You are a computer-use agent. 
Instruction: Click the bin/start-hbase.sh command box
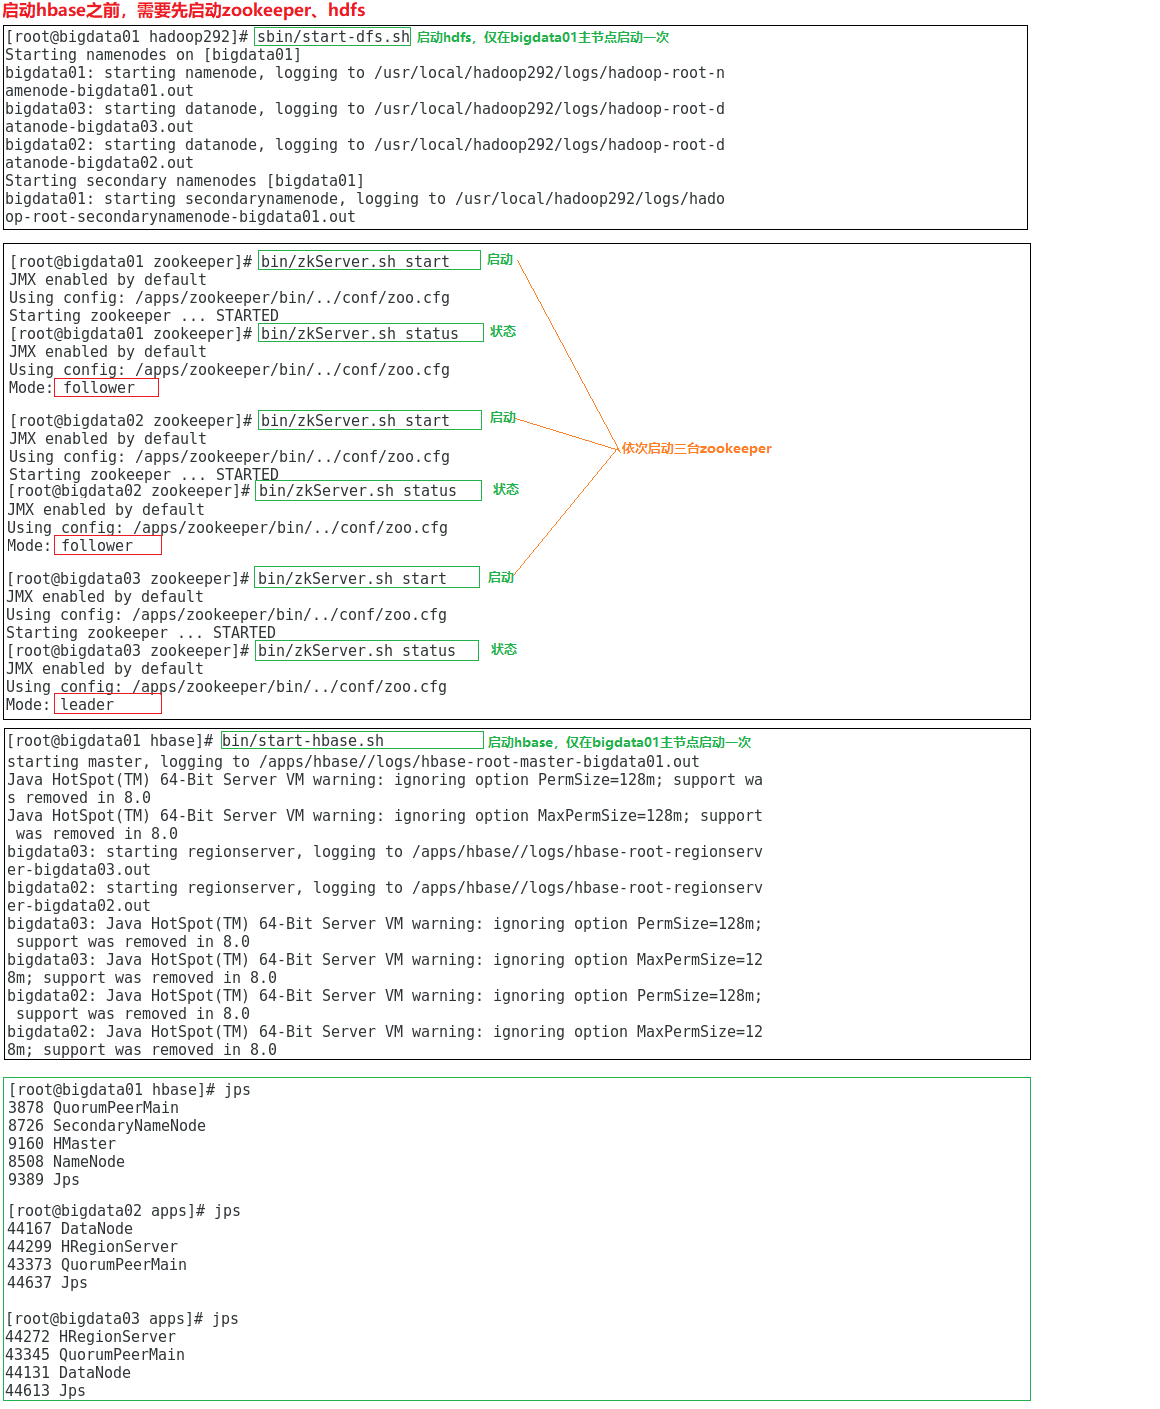[x=352, y=740]
